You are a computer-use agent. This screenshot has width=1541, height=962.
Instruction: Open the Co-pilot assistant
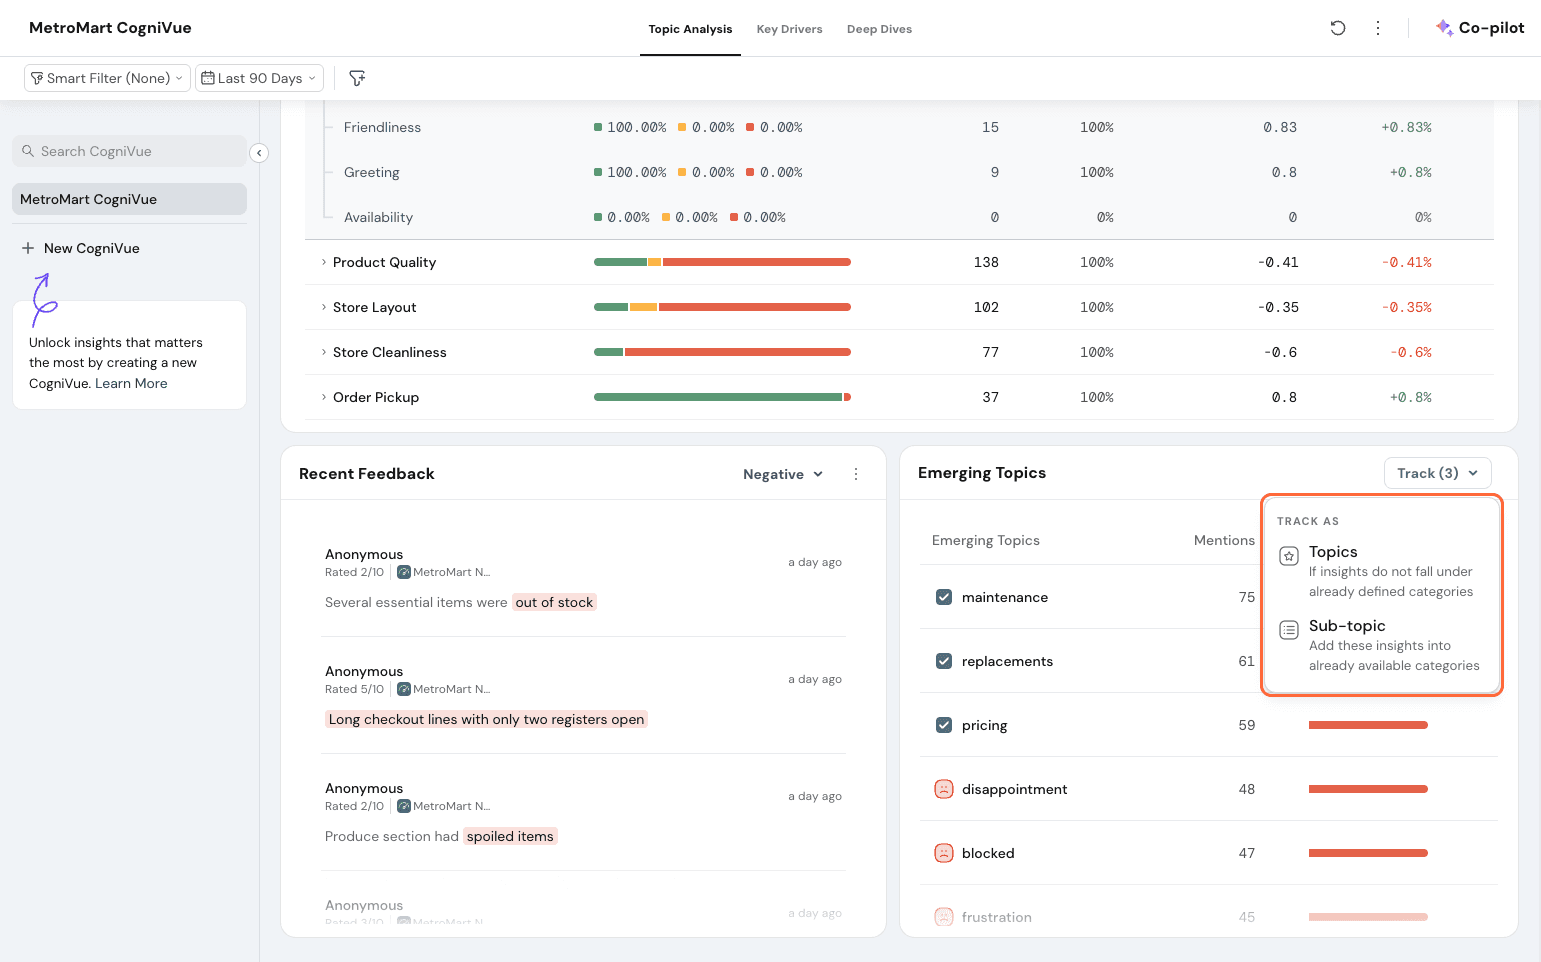tap(1480, 28)
